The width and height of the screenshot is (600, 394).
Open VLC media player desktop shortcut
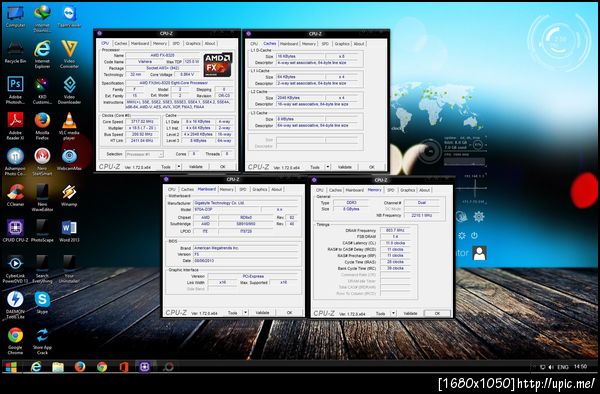tap(69, 125)
